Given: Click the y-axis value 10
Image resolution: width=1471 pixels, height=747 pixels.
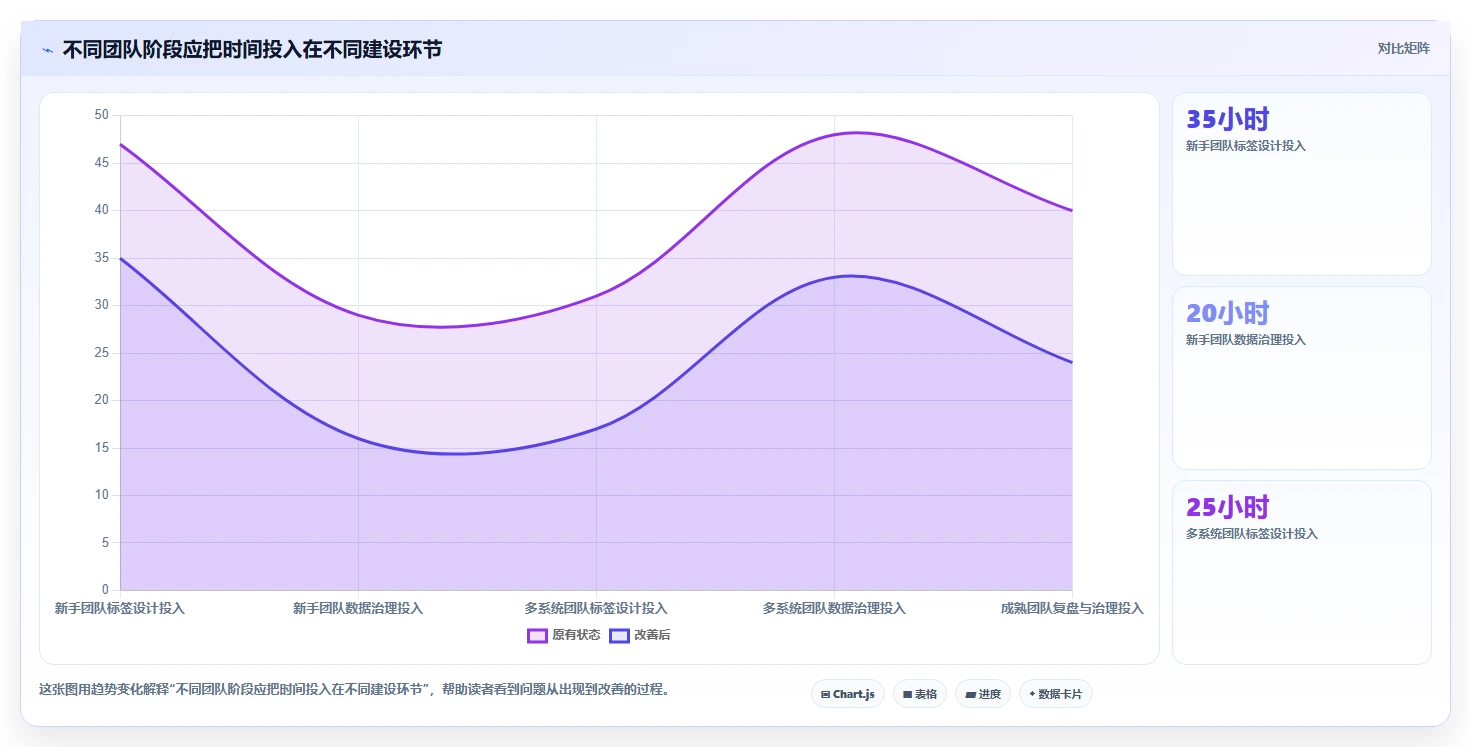Looking at the screenshot, I should tap(101, 495).
